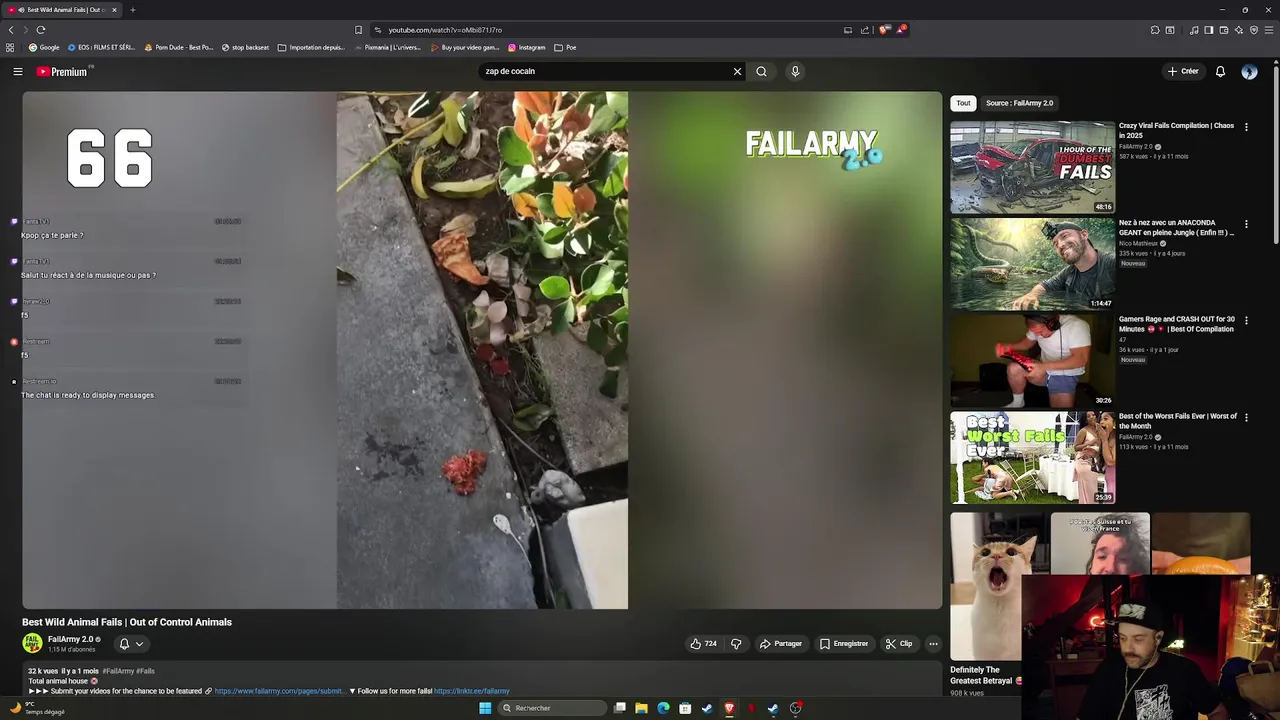Open Google bookmark
Viewport: 1280px width, 720px height.
[x=44, y=47]
